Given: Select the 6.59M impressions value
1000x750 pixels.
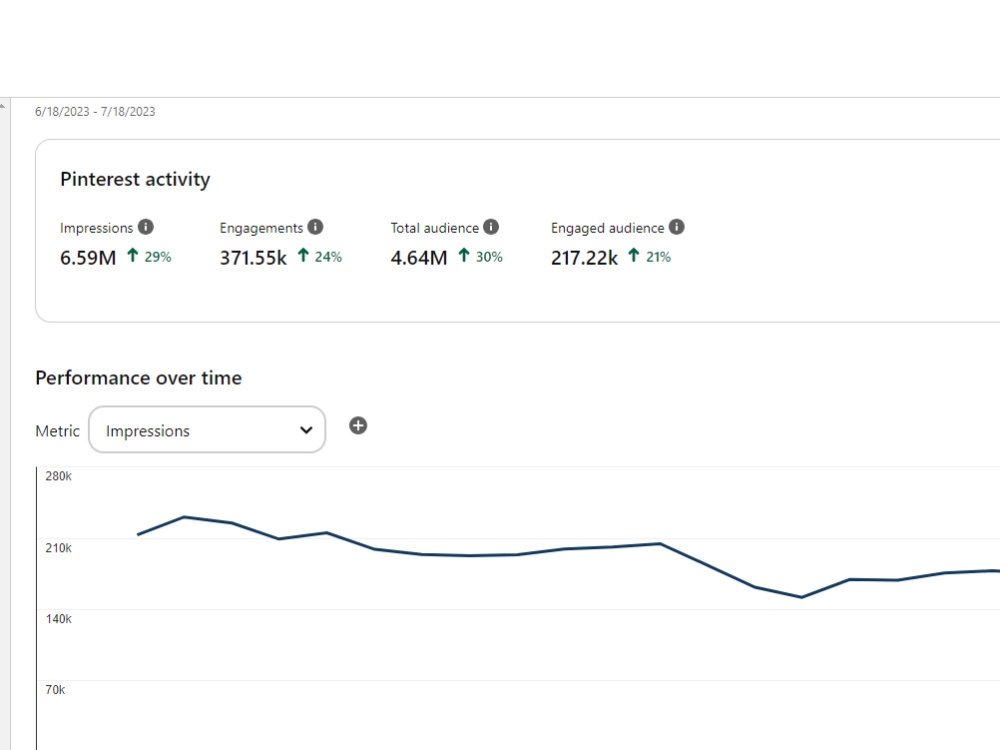Looking at the screenshot, I should click(88, 258).
